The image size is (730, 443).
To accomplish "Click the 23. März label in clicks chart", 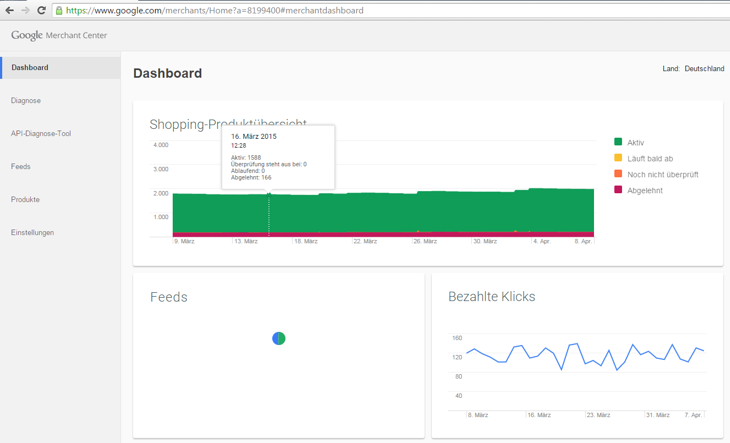I will (598, 415).
